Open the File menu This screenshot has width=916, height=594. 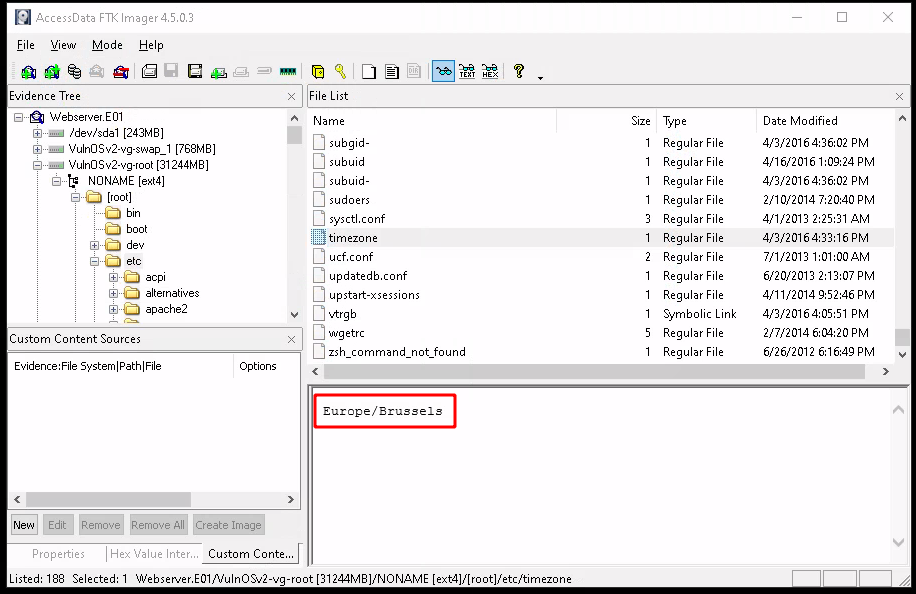26,45
